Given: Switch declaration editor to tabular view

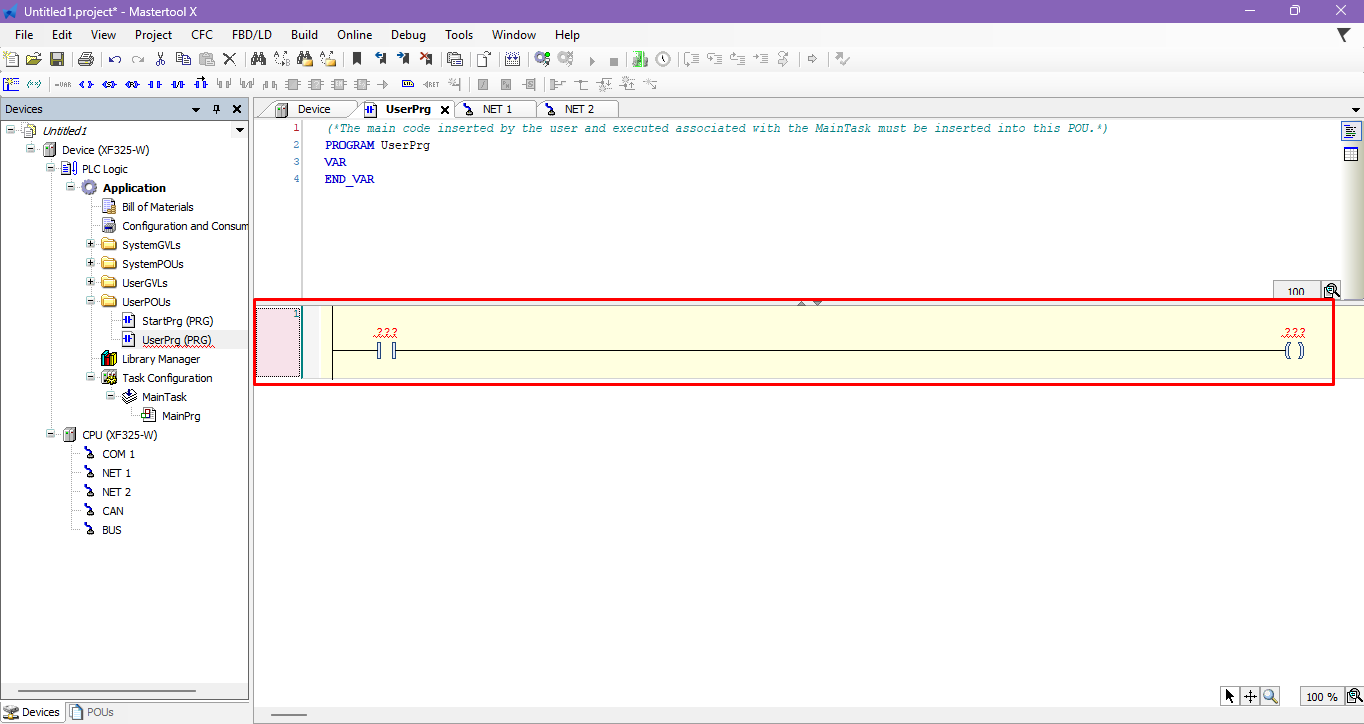Looking at the screenshot, I should 1351,154.
